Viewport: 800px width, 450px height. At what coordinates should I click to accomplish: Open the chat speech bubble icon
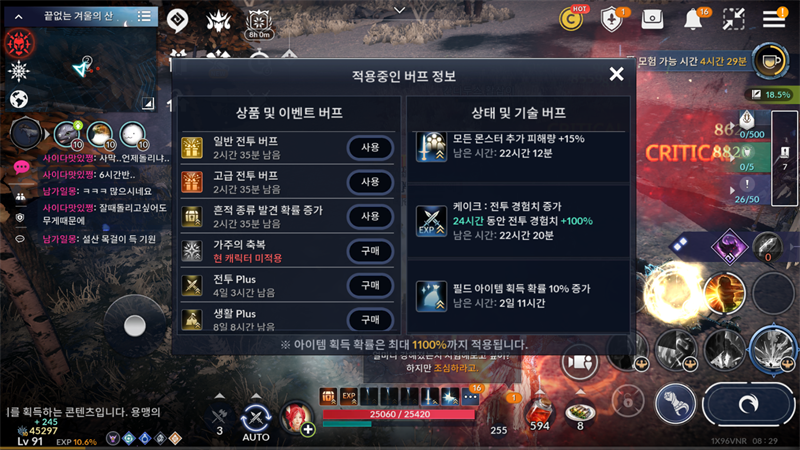[20, 167]
